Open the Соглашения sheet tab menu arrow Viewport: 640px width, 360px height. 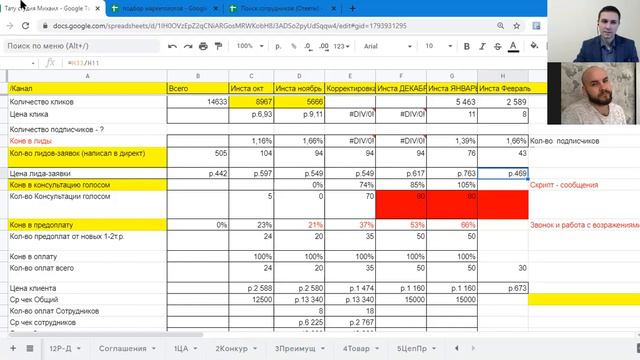pos(154,348)
